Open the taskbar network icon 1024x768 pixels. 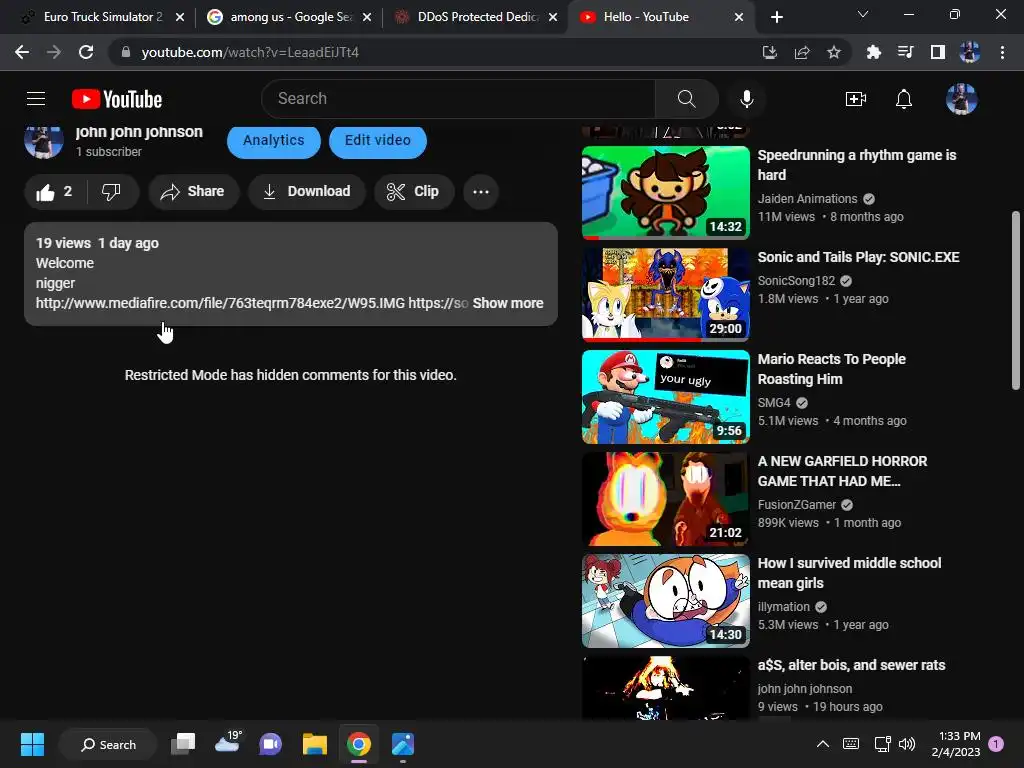coord(882,744)
